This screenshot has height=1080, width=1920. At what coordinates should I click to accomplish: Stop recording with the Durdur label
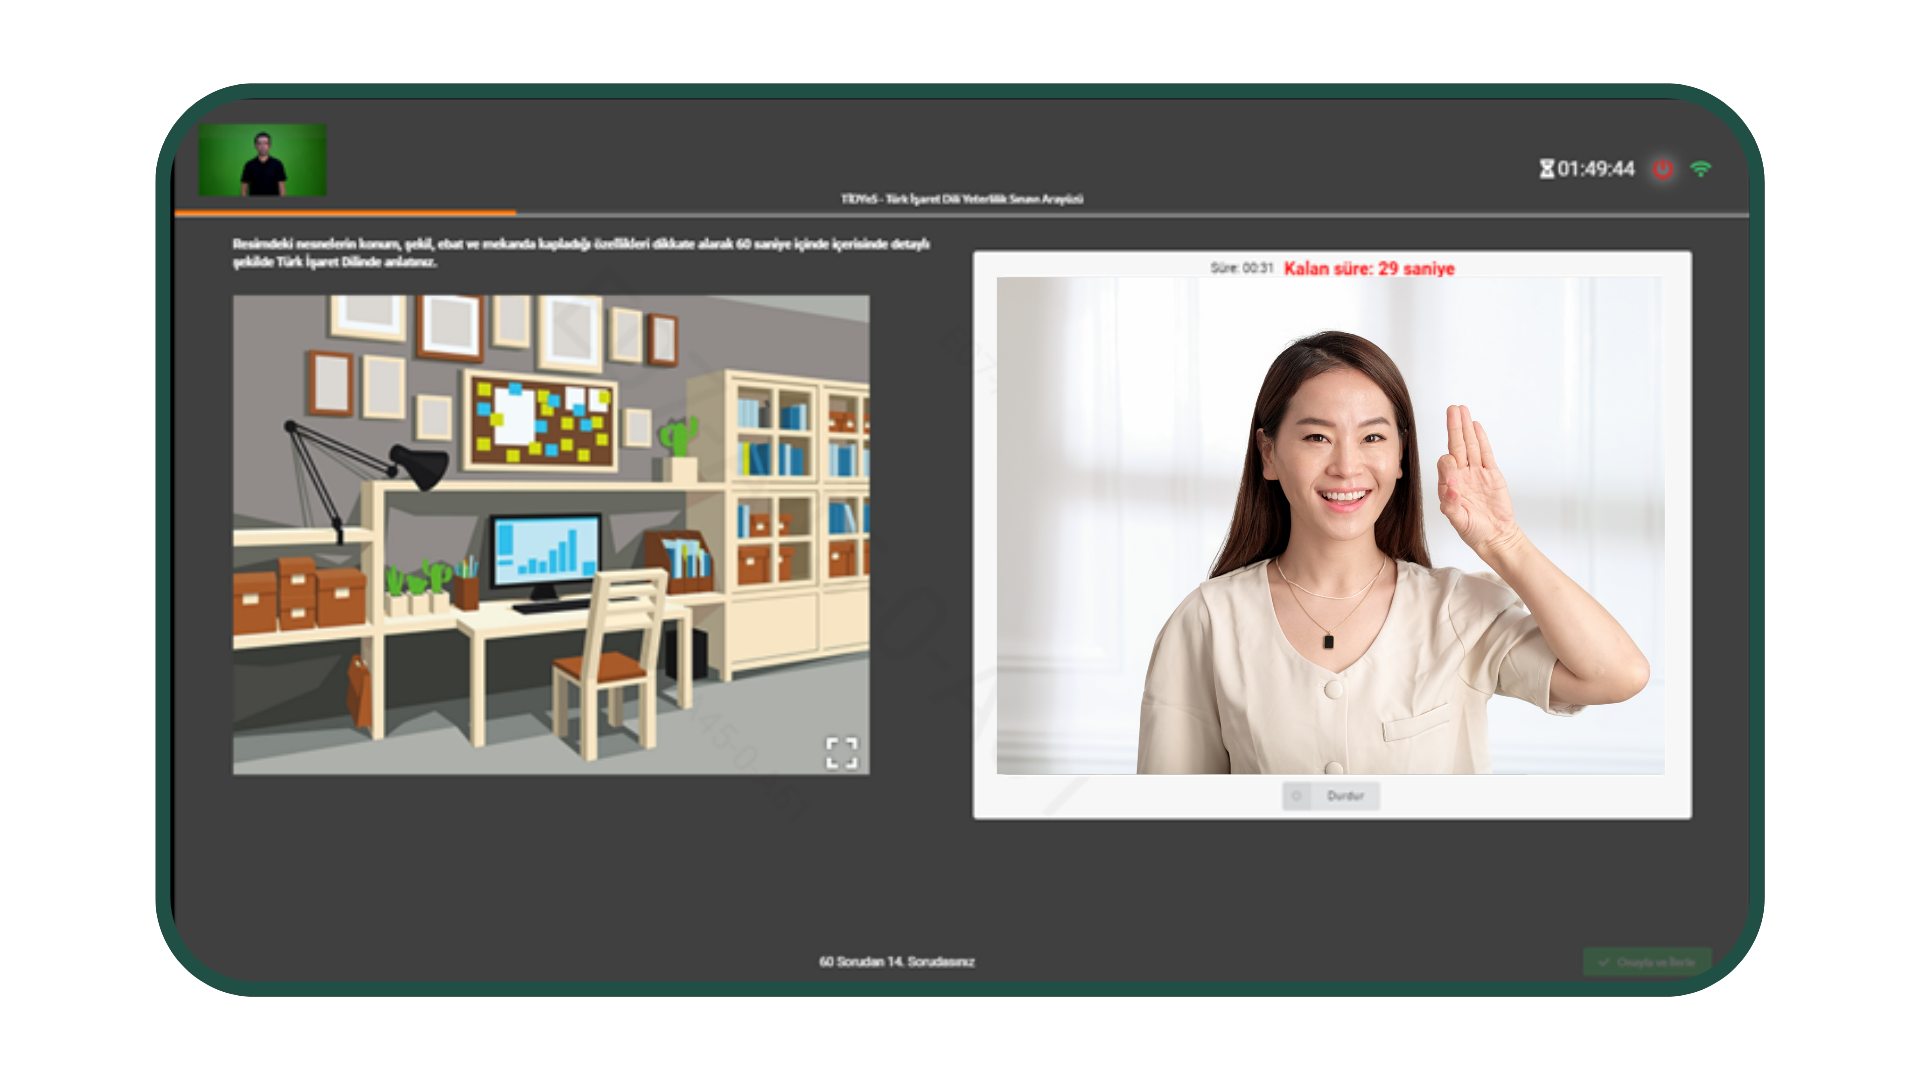[x=1345, y=796]
